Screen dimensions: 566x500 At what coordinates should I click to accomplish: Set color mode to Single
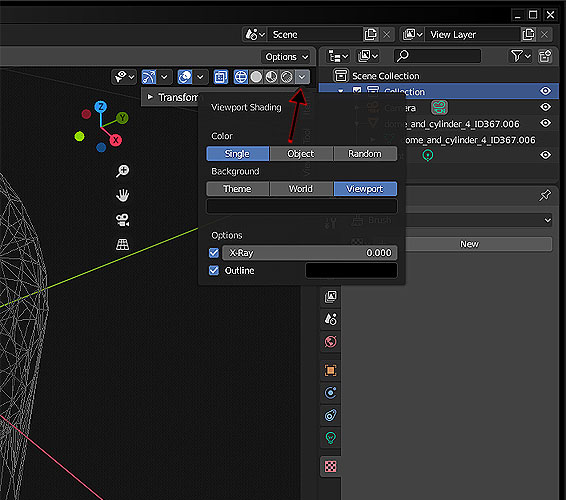(238, 154)
